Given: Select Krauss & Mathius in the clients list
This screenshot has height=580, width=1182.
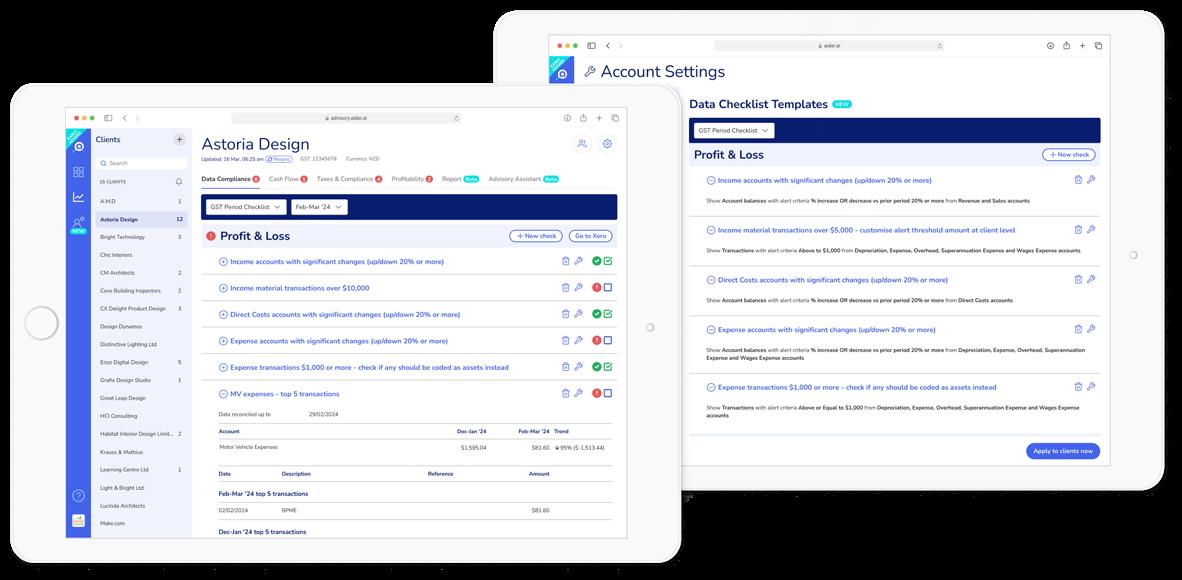Looking at the screenshot, I should click(141, 452).
